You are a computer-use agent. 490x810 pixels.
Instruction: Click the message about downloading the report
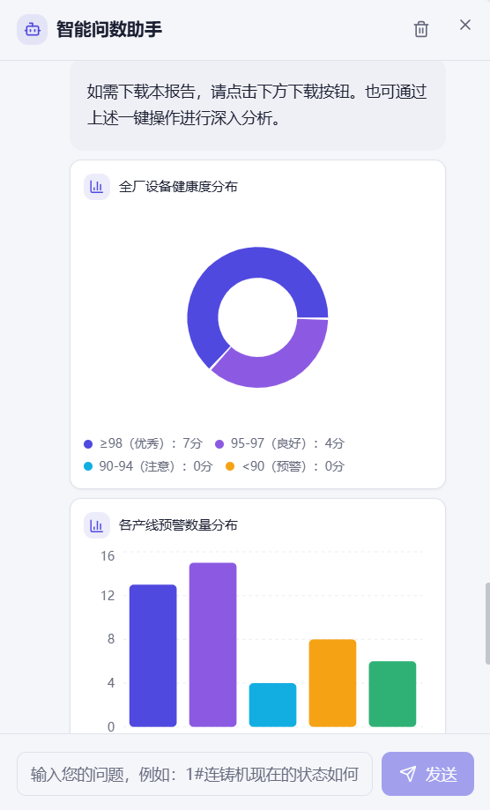click(x=257, y=105)
